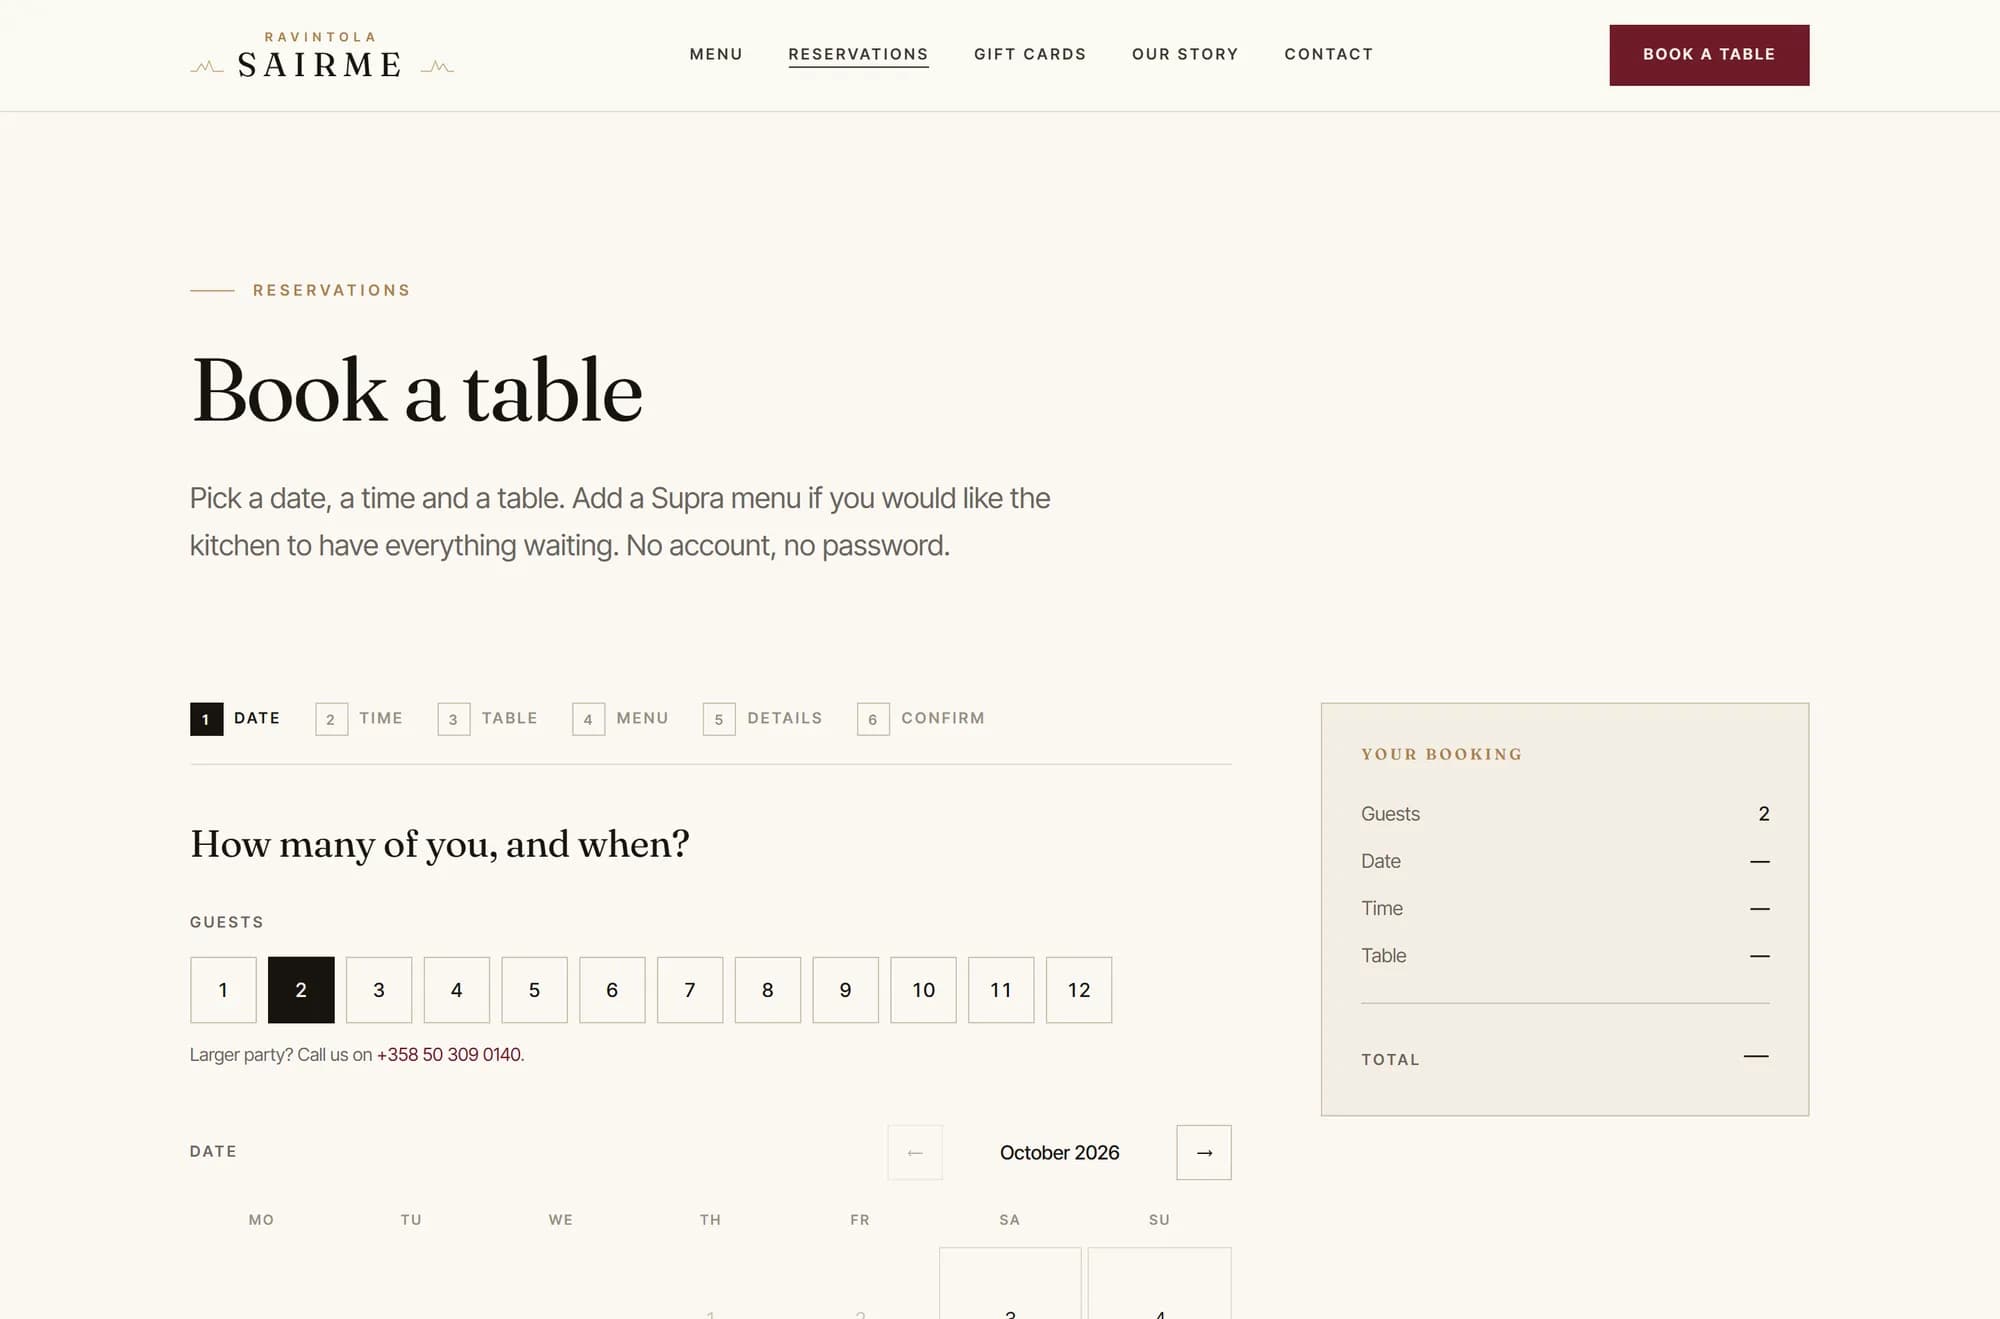The height and width of the screenshot is (1319, 2000).
Task: Choose 5 guests
Action: [534, 990]
